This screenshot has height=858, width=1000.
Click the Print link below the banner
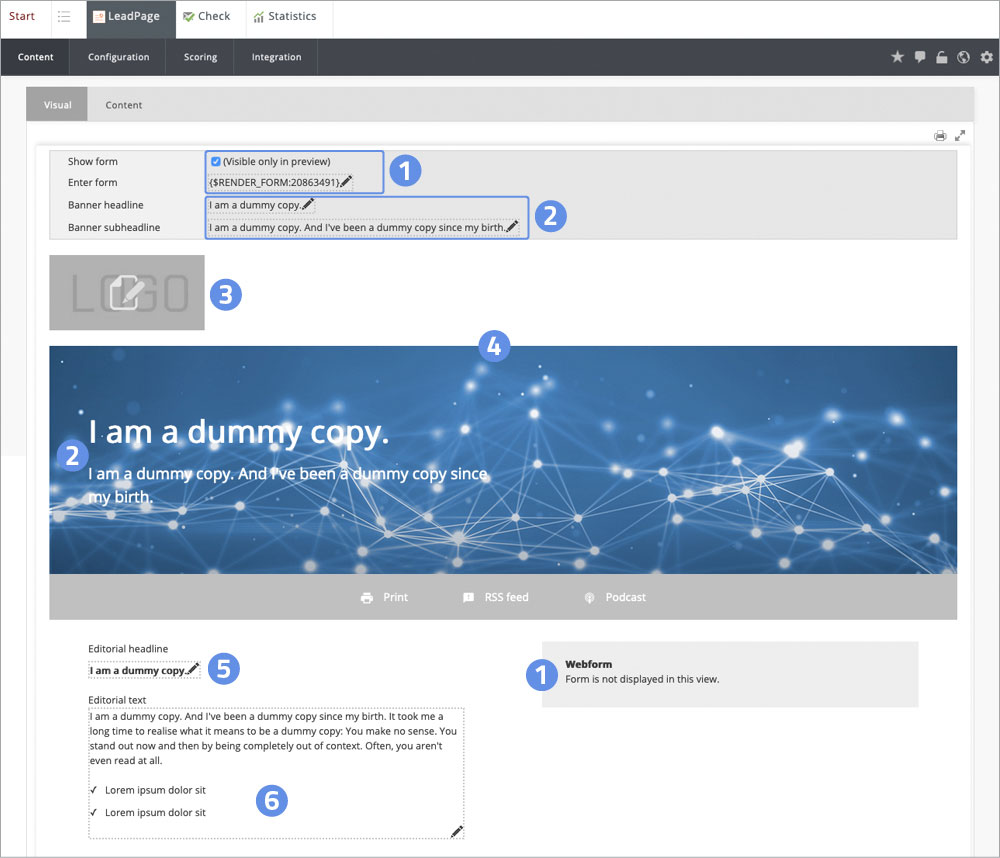[385, 597]
